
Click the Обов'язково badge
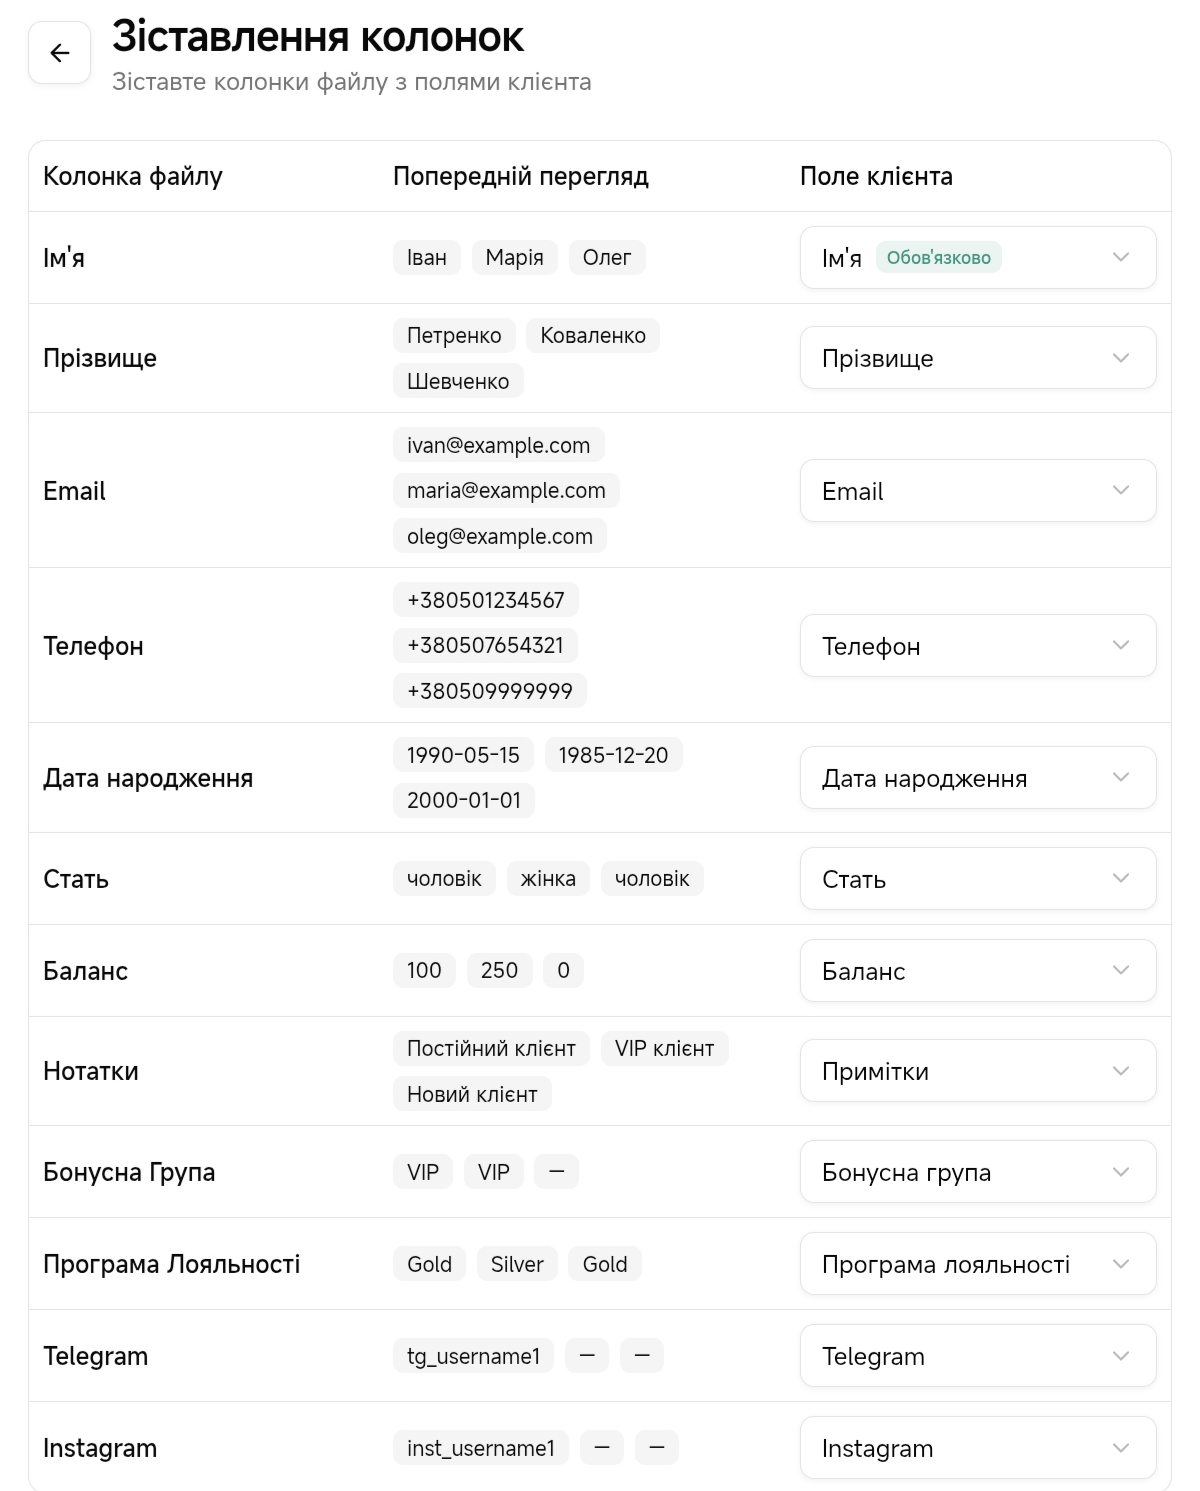coord(938,258)
